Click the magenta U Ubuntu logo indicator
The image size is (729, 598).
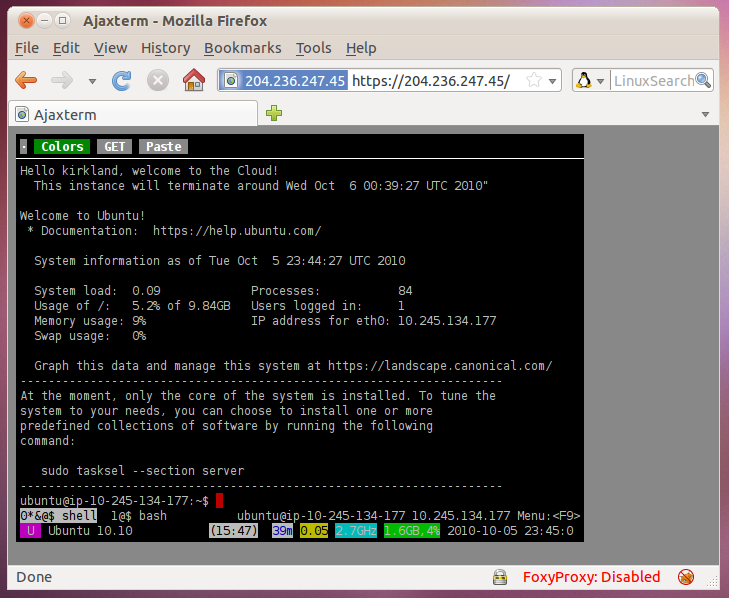point(30,531)
